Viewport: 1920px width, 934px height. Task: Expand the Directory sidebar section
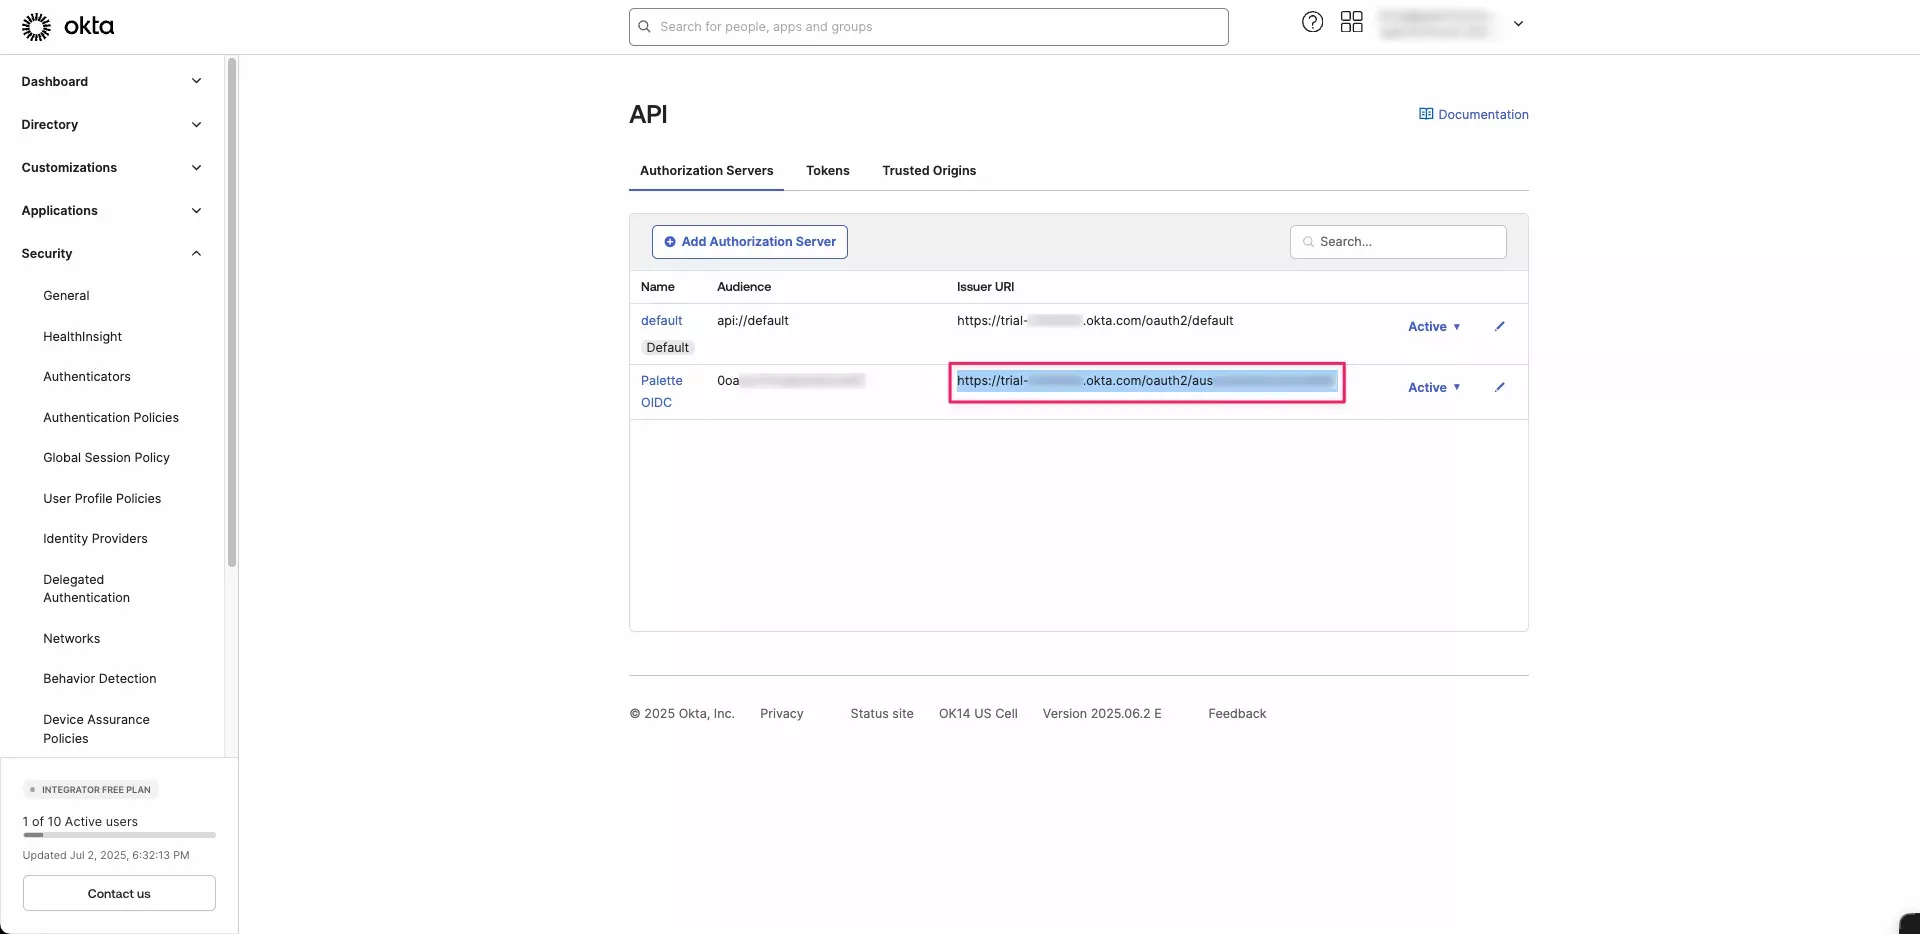[x=196, y=124]
